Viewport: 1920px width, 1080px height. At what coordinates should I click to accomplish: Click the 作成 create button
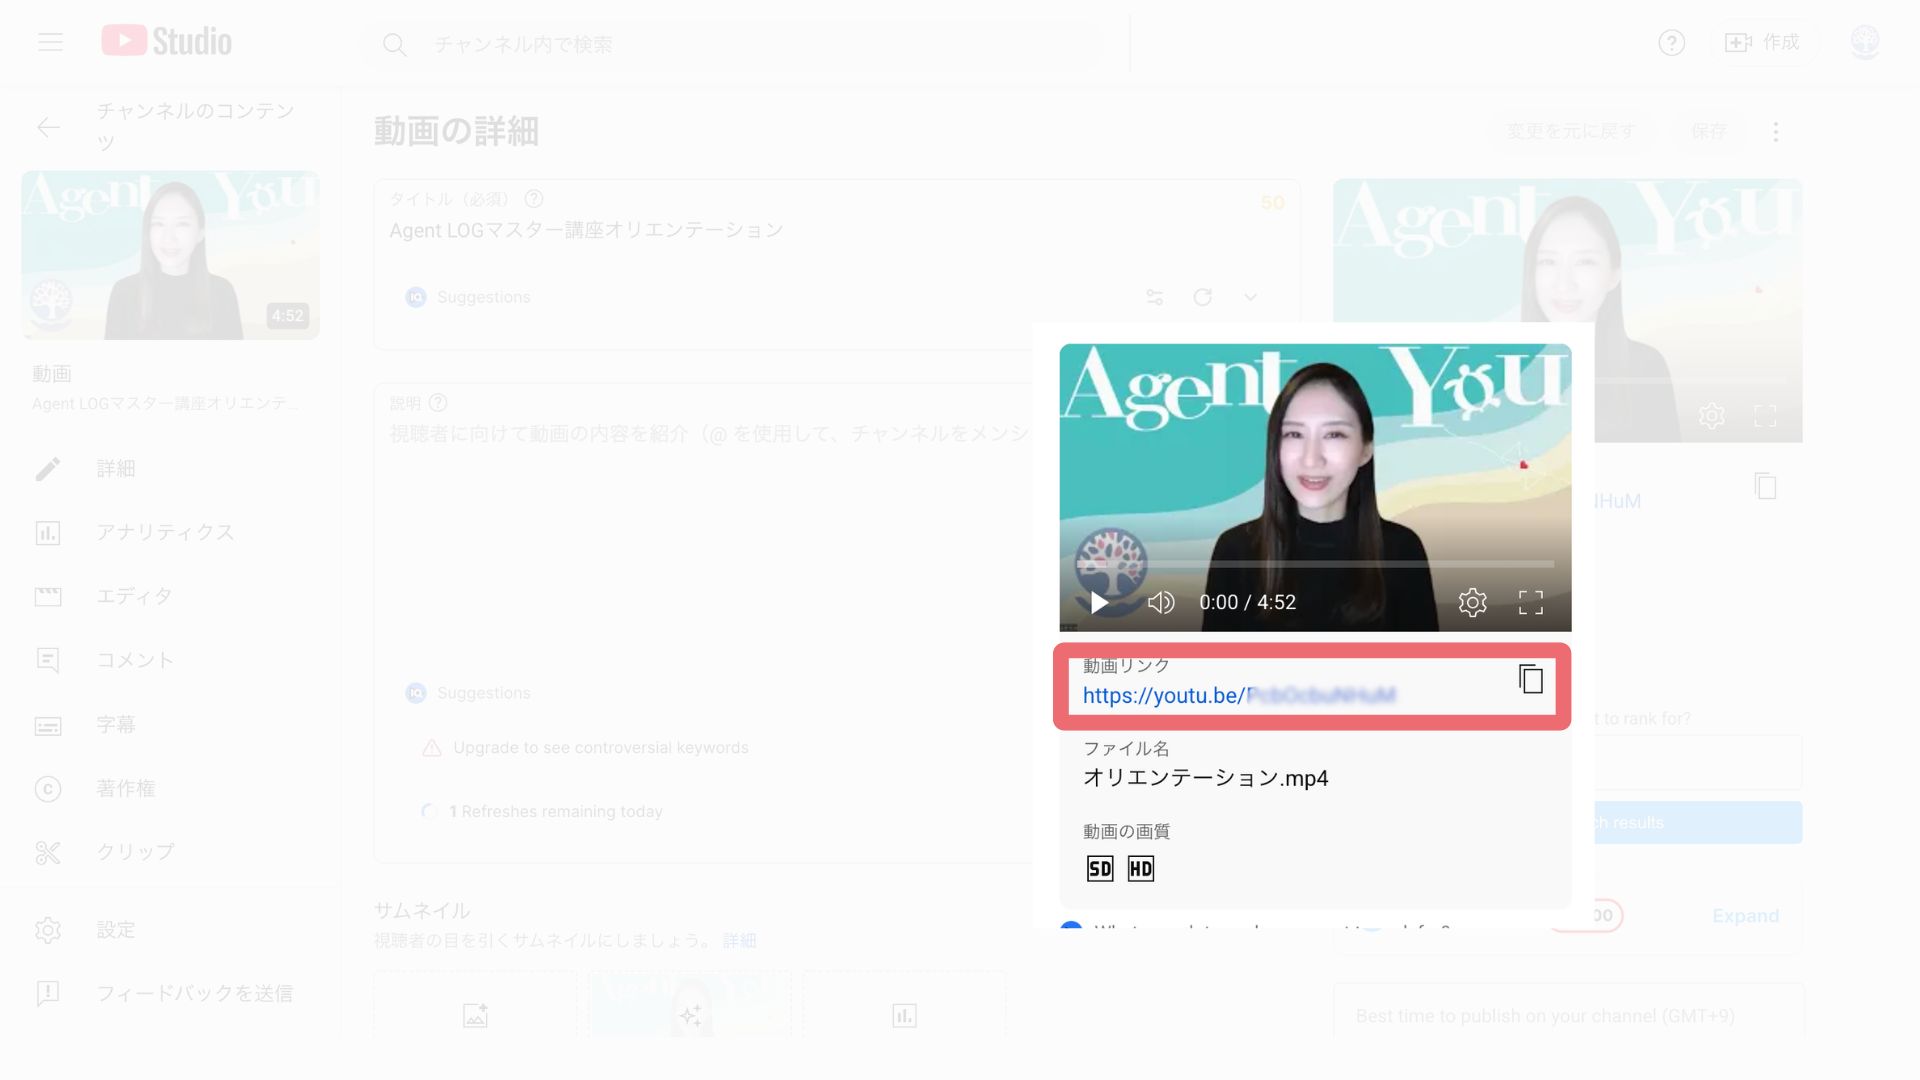[x=1762, y=42]
